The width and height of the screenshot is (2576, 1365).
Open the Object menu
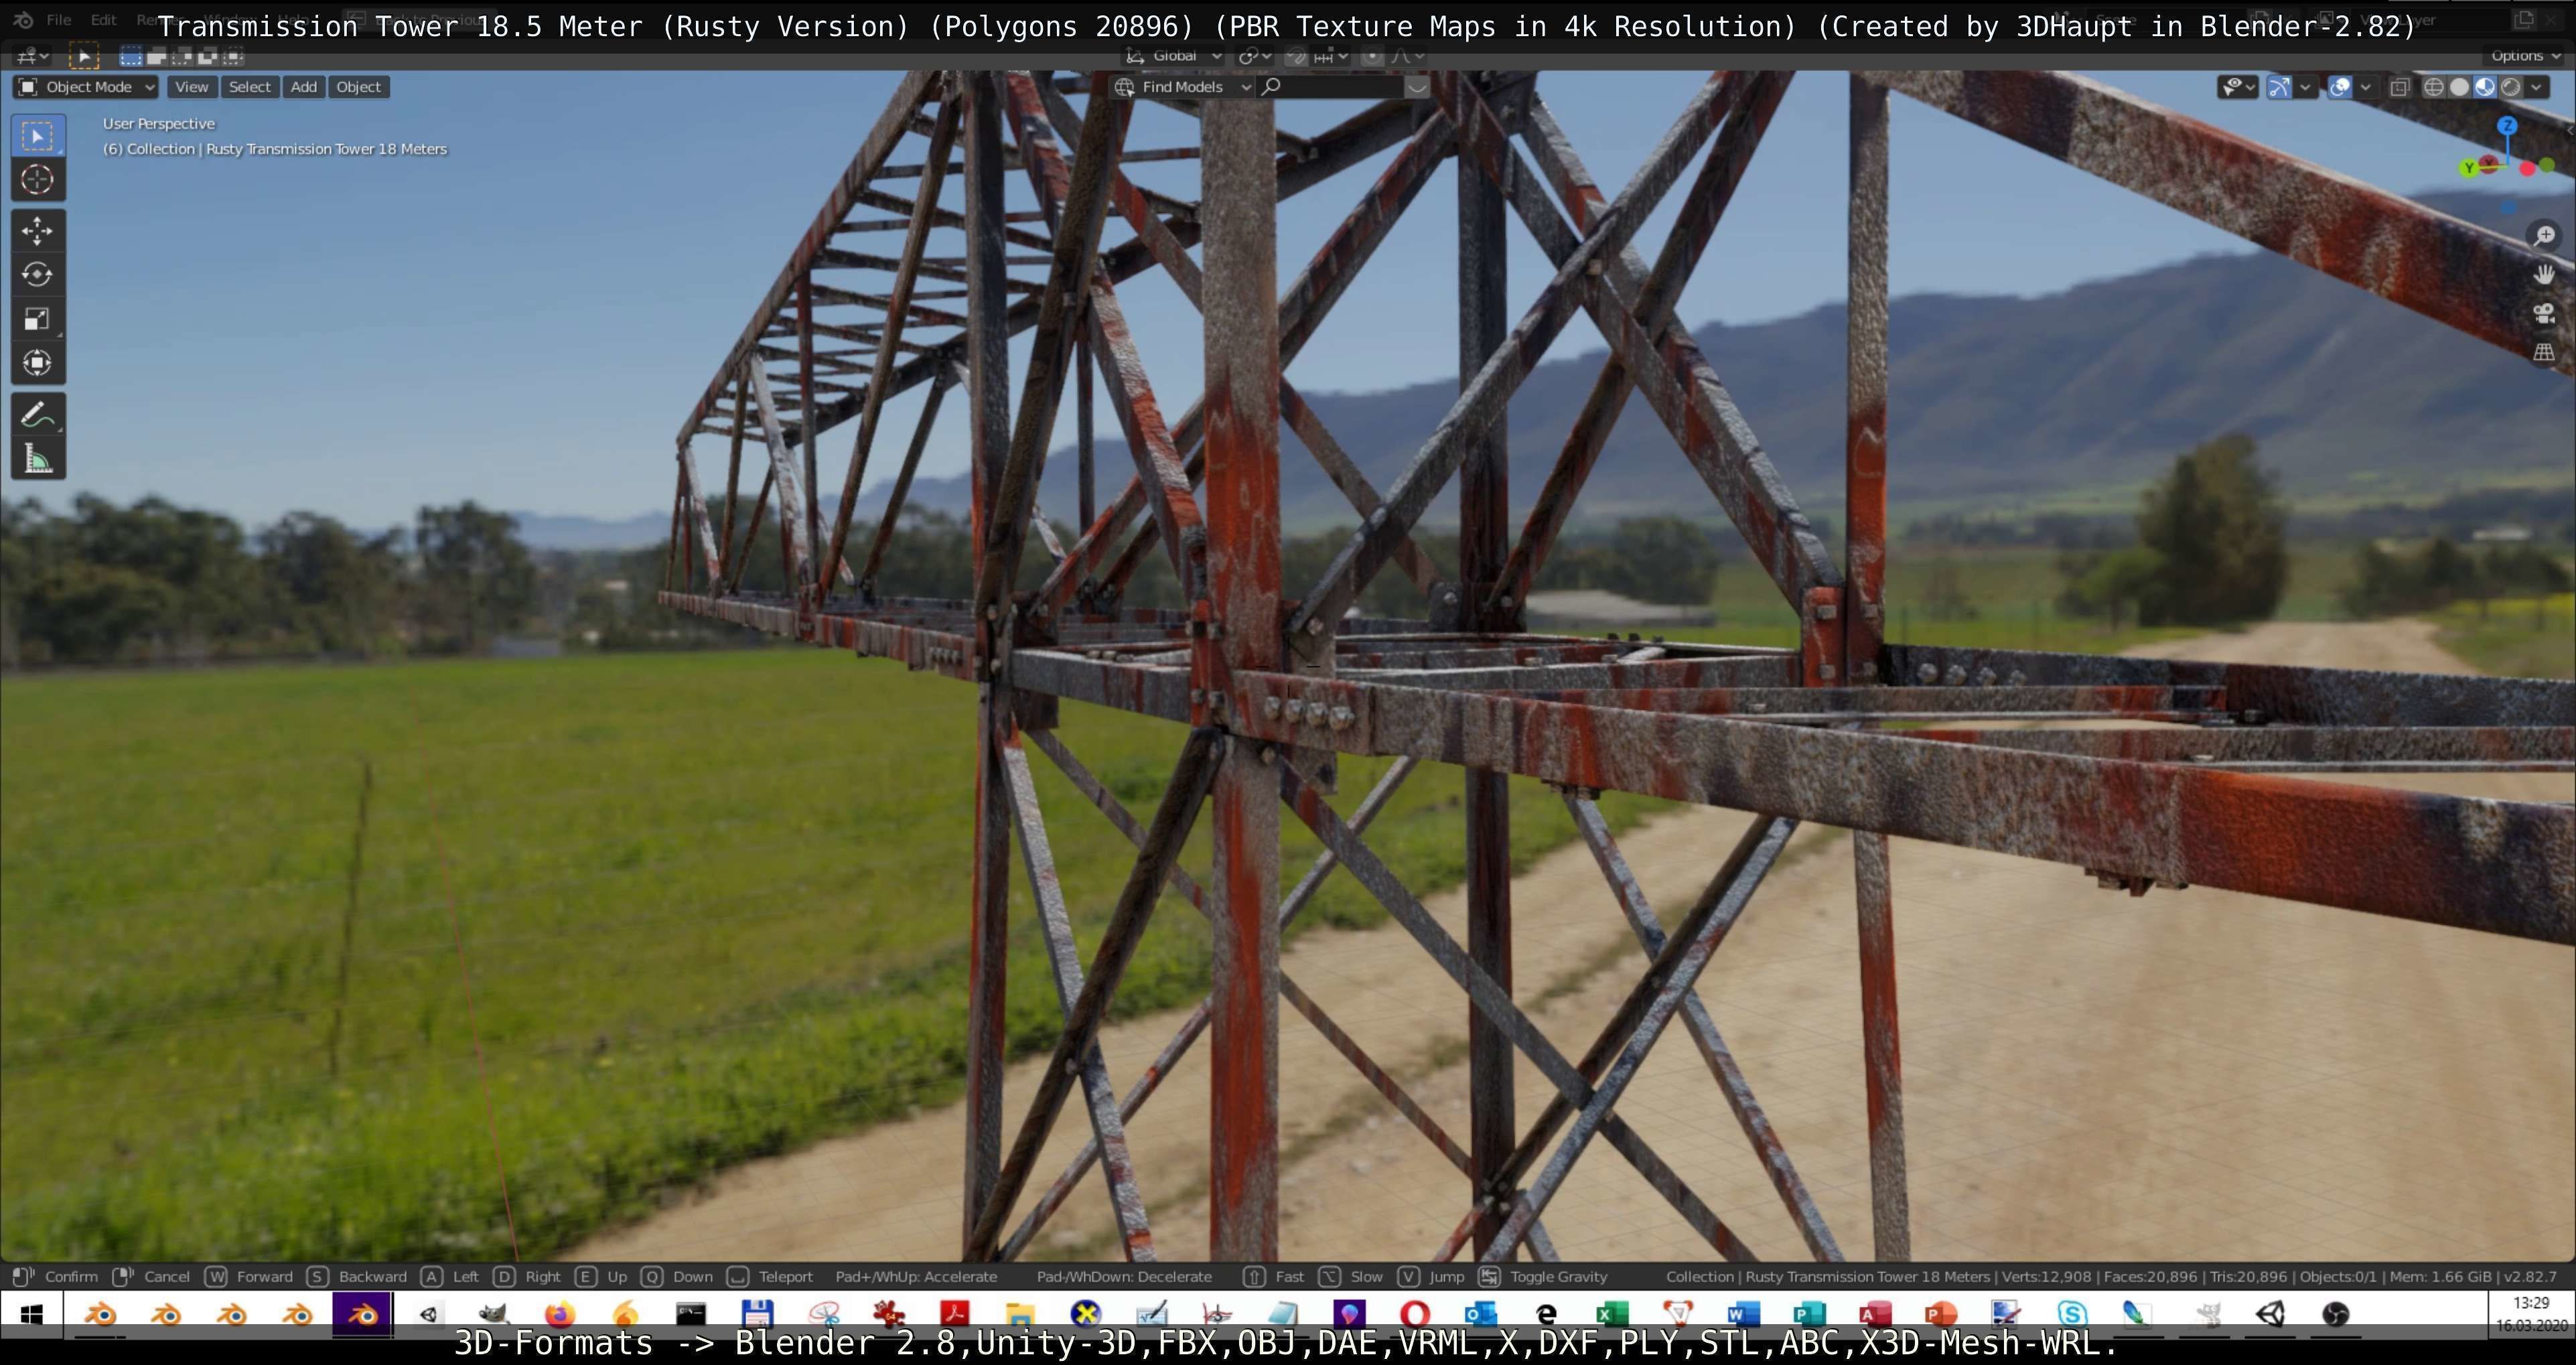(358, 87)
